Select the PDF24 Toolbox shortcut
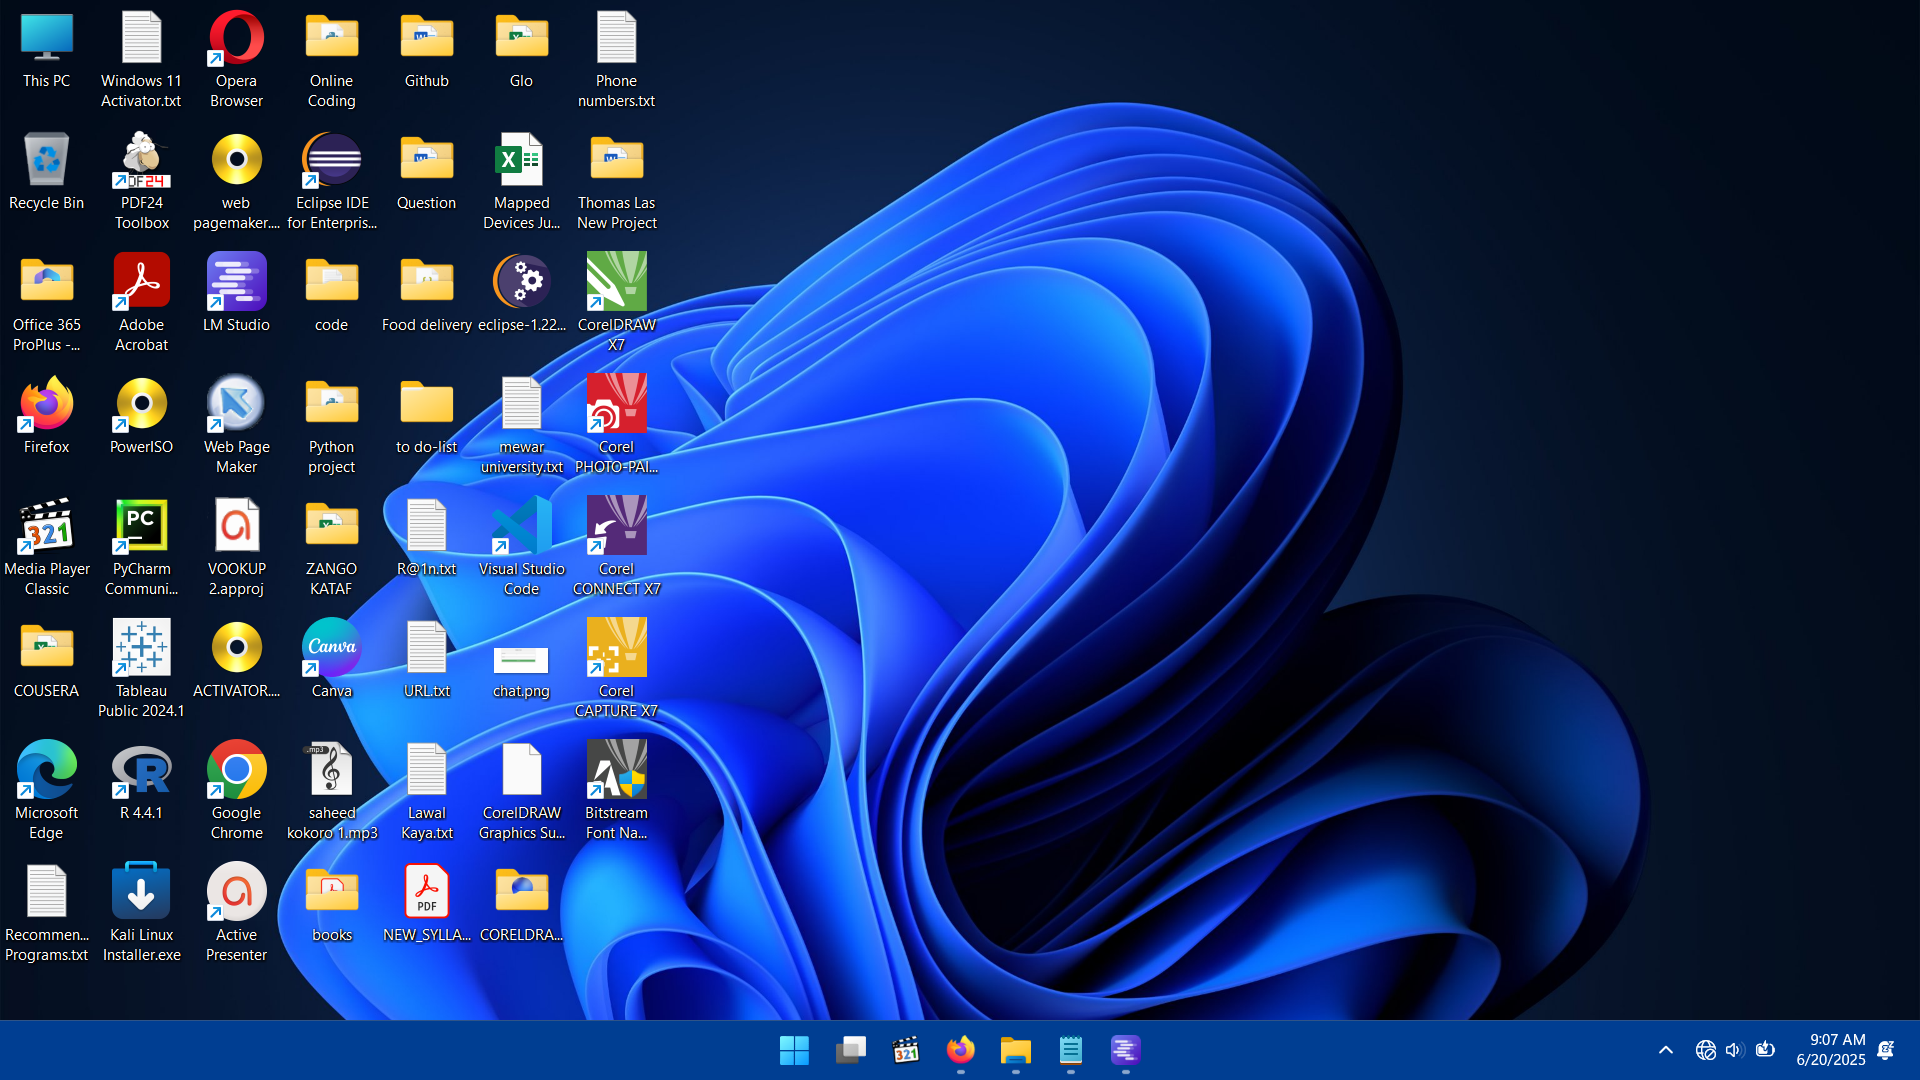The image size is (1920, 1080). (142, 182)
